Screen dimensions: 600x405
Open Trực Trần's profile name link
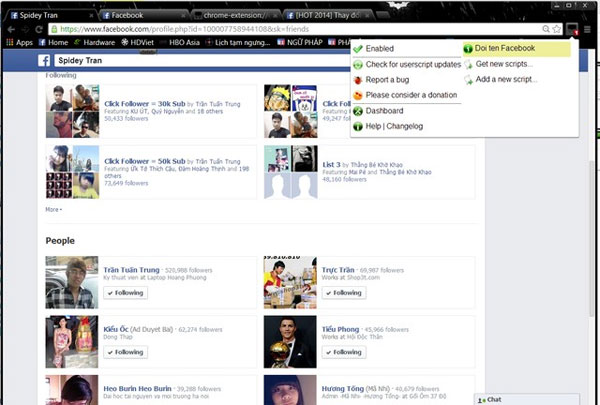pos(338,270)
